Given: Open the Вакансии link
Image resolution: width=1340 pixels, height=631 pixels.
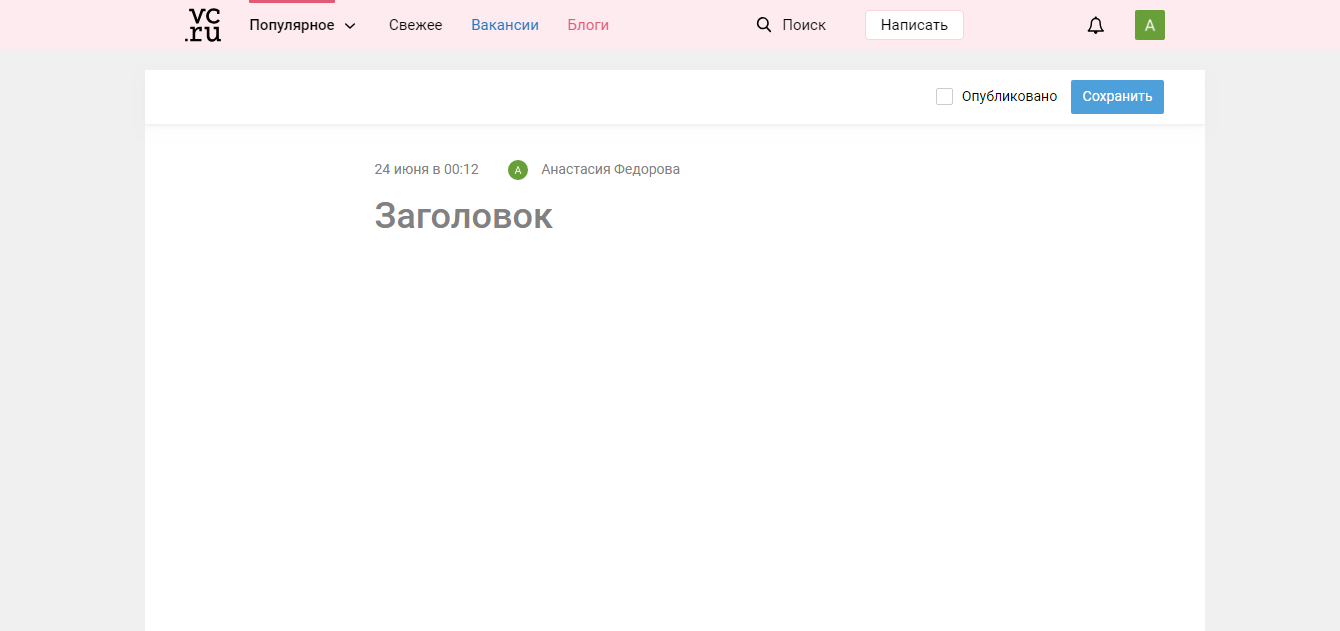Looking at the screenshot, I should [505, 25].
